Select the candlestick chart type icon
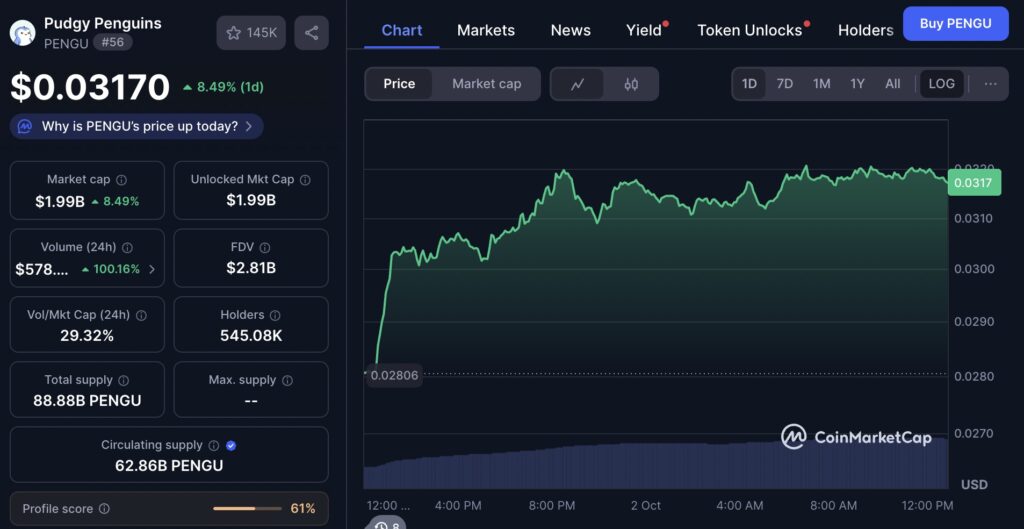Viewport: 1024px width, 529px height. point(631,84)
